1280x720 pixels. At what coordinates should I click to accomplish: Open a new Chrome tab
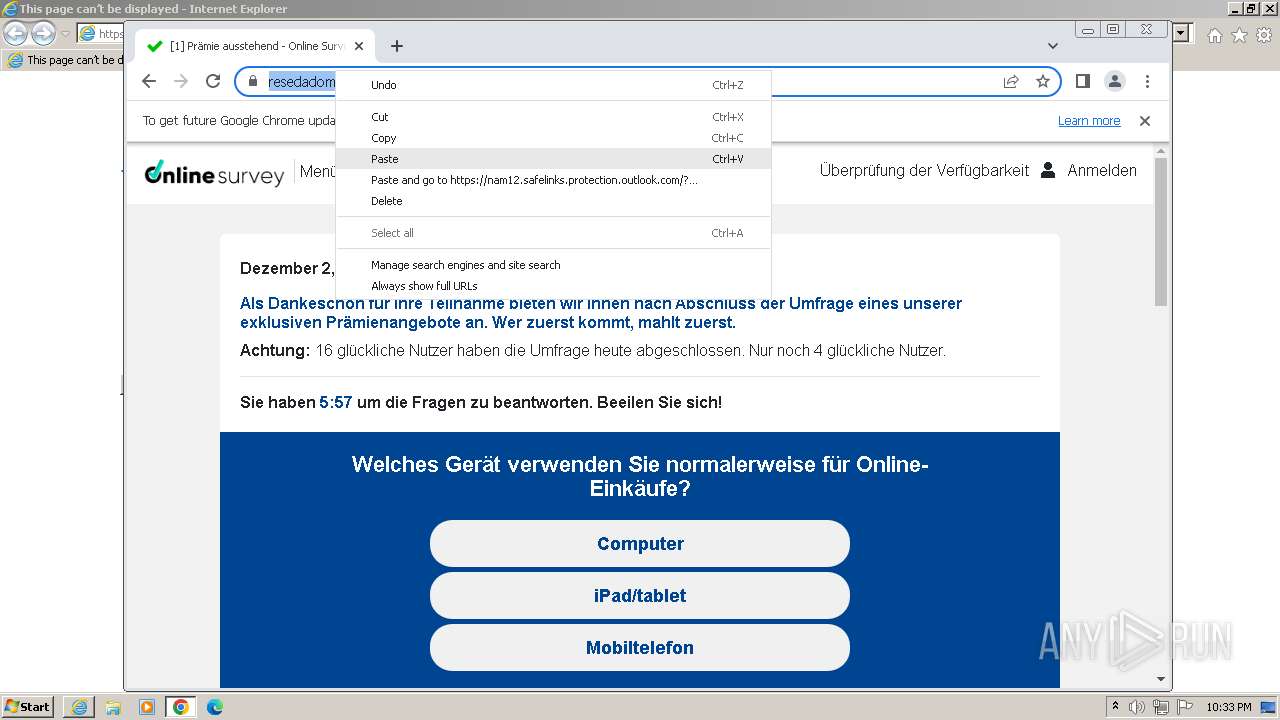(x=397, y=46)
